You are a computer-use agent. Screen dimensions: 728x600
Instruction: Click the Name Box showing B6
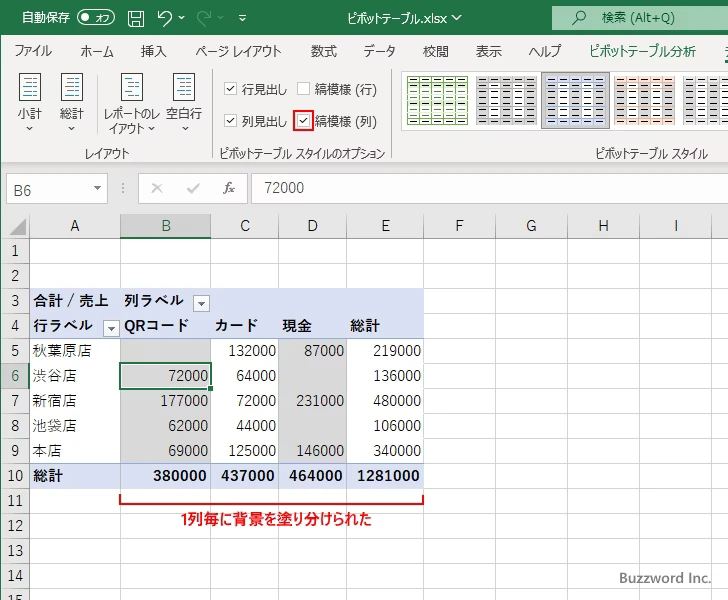point(49,189)
